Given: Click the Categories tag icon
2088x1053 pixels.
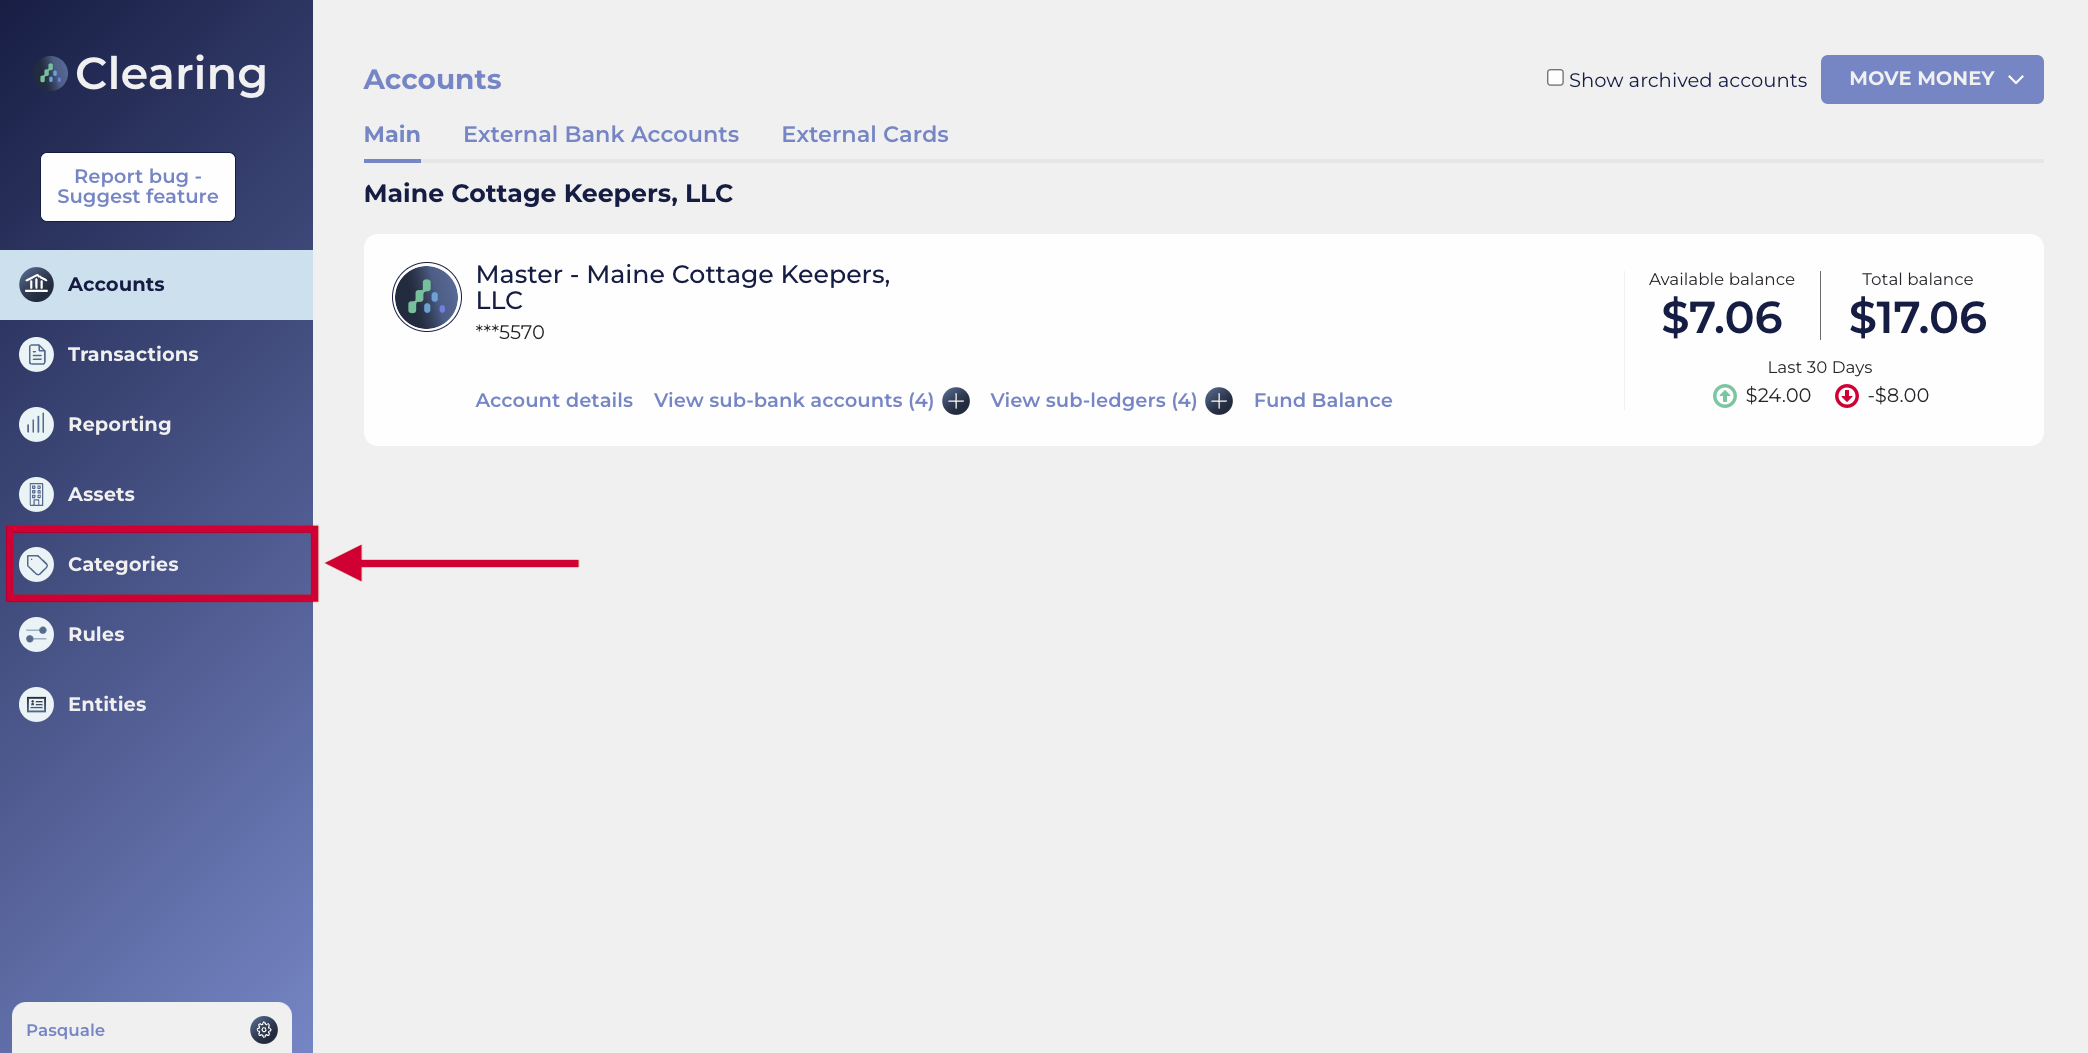Looking at the screenshot, I should click(37, 564).
